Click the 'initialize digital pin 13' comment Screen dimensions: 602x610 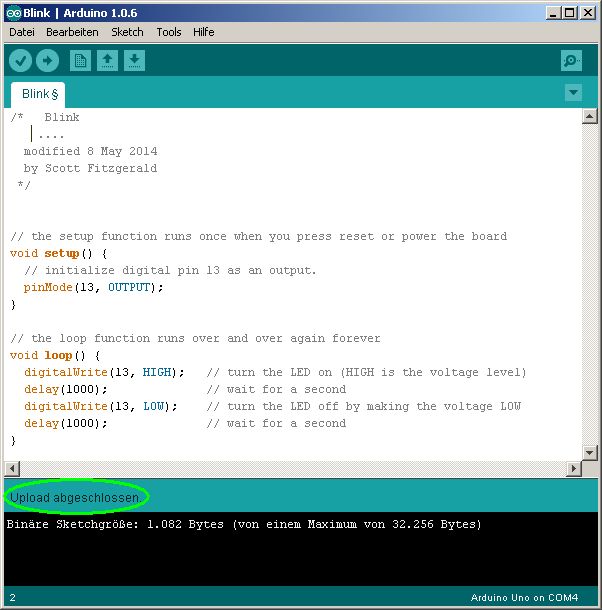170,270
